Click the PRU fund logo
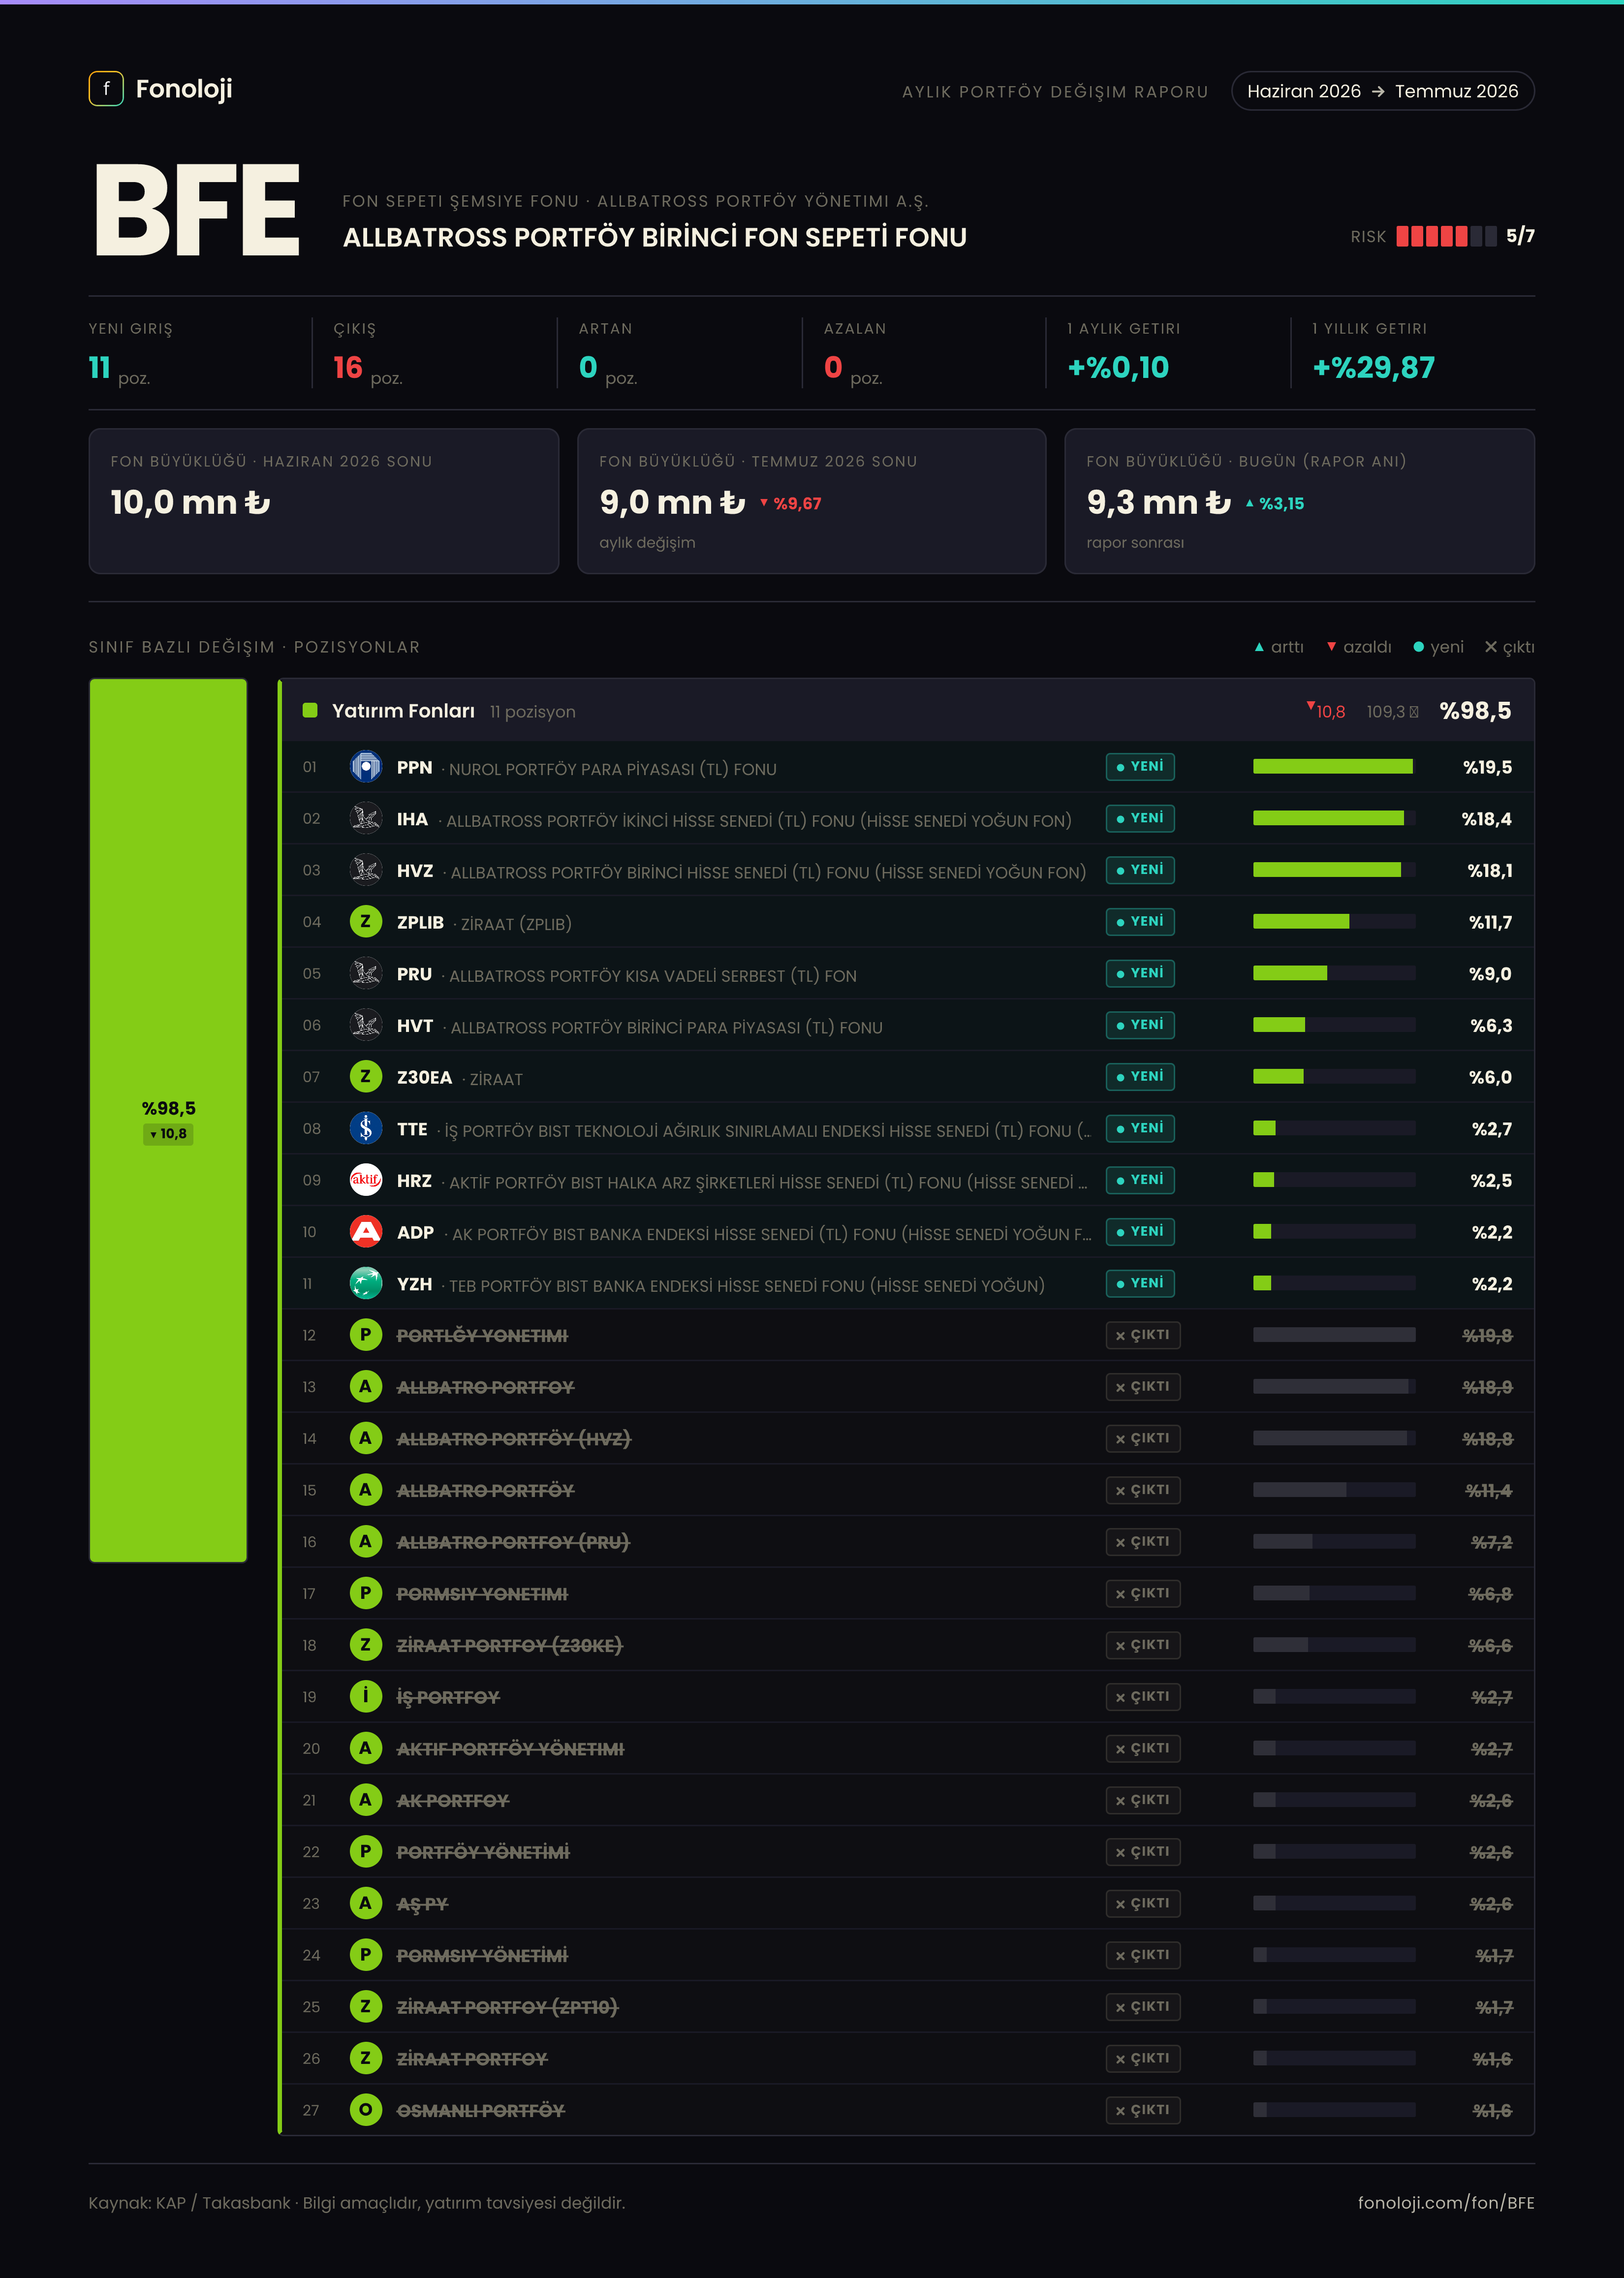1624x2278 pixels. tap(366, 974)
